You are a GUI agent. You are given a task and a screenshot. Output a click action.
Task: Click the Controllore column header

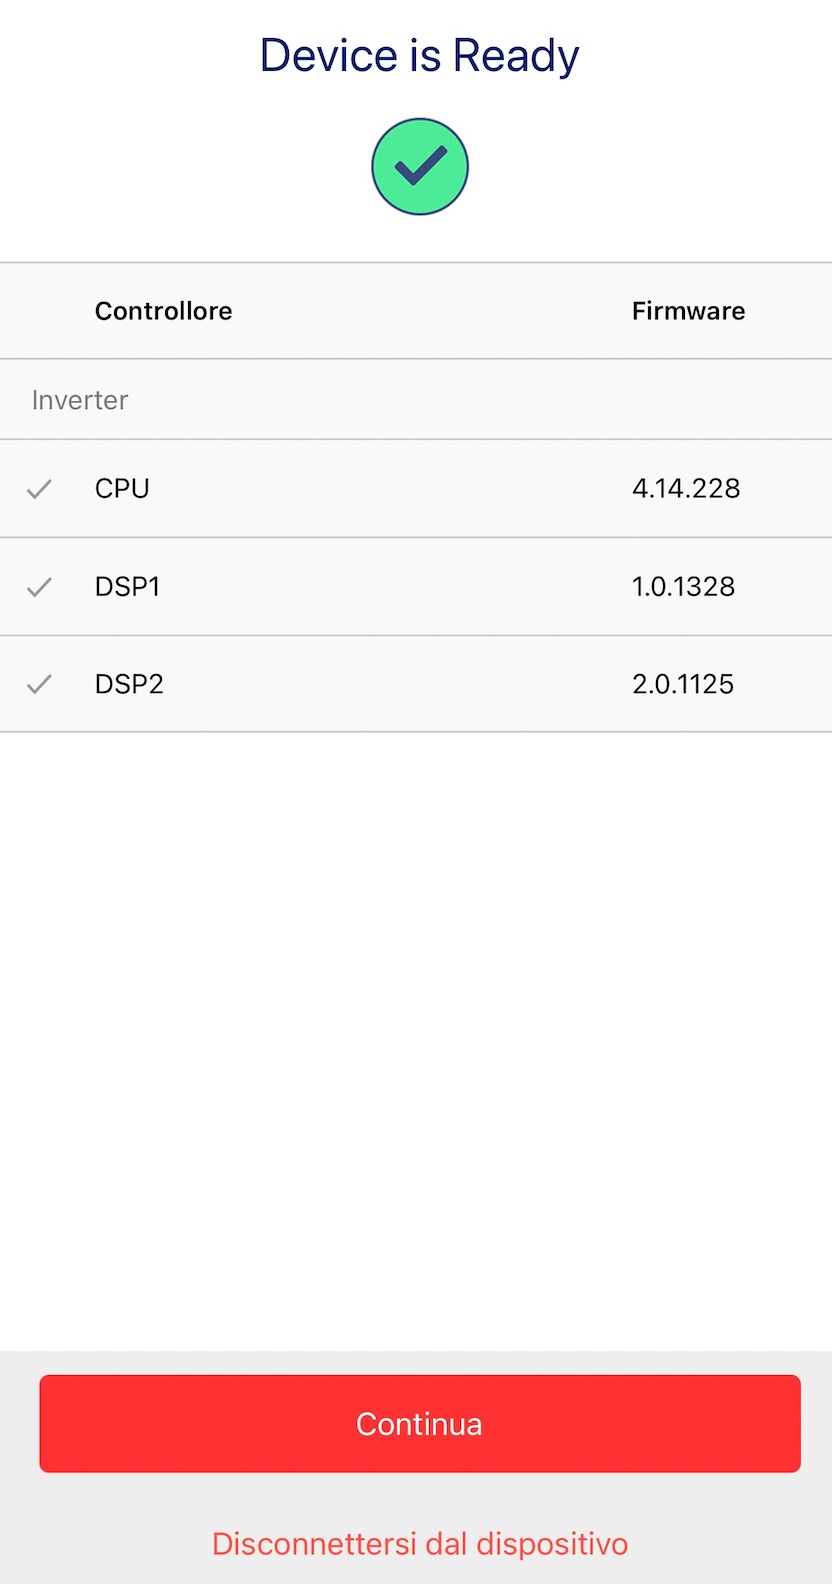point(163,311)
